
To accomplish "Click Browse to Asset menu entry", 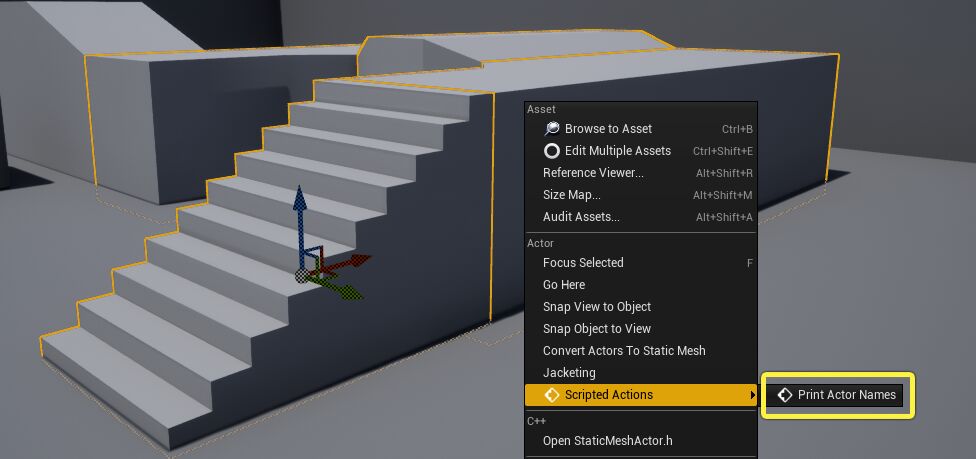I will (640, 129).
